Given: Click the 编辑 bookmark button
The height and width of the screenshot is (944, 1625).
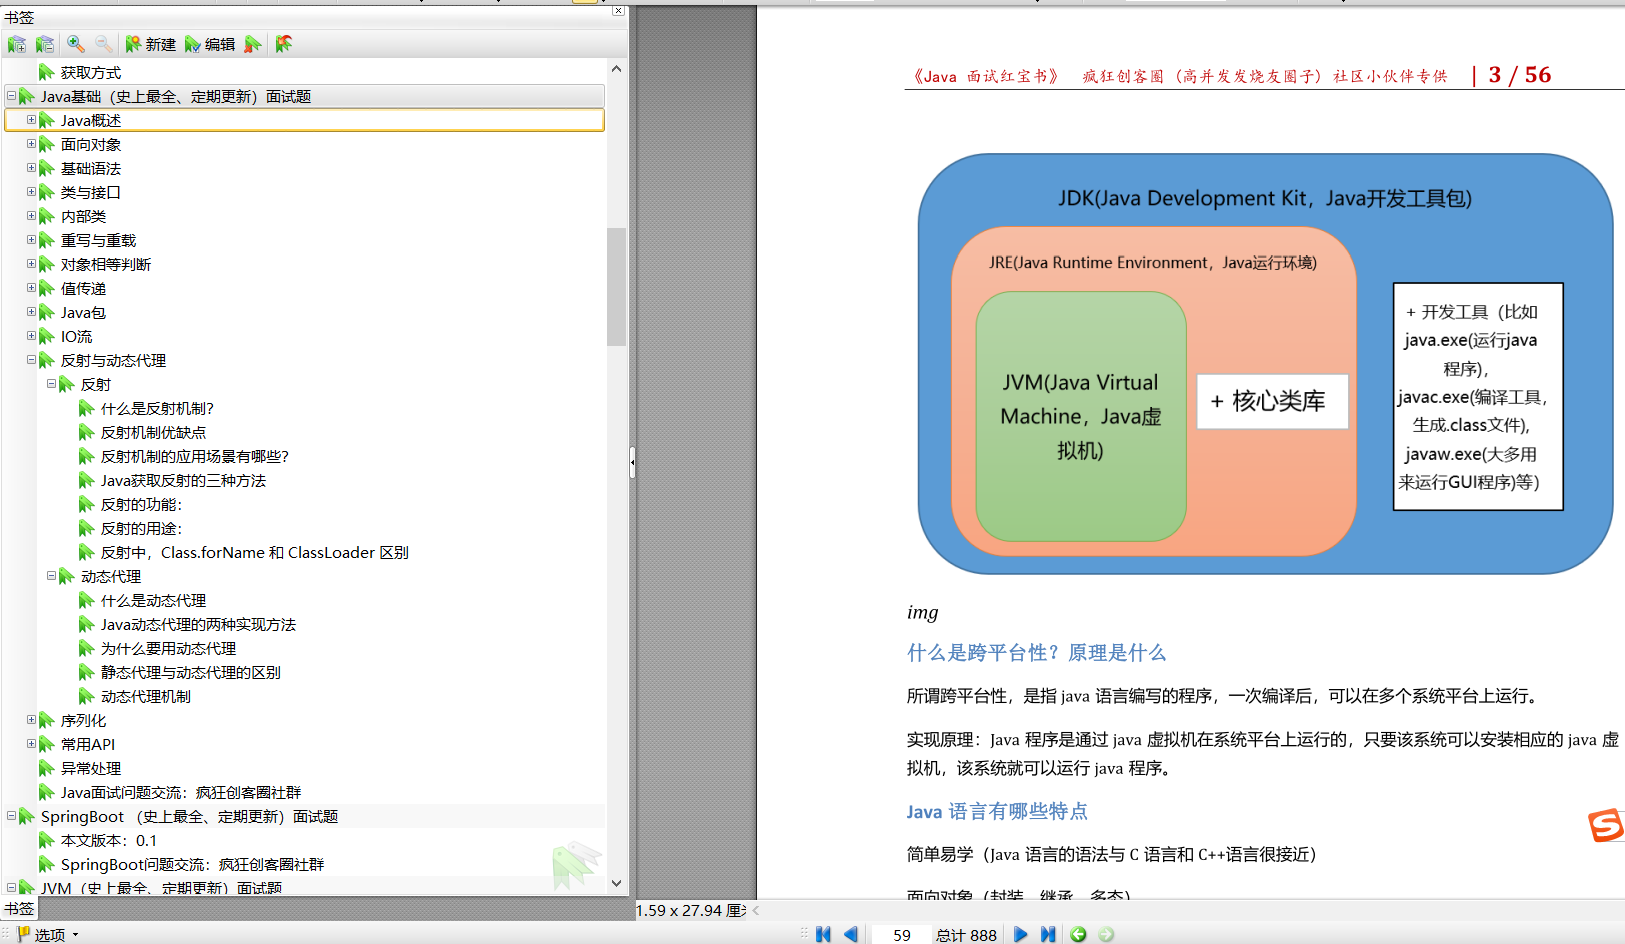Looking at the screenshot, I should tap(210, 44).
